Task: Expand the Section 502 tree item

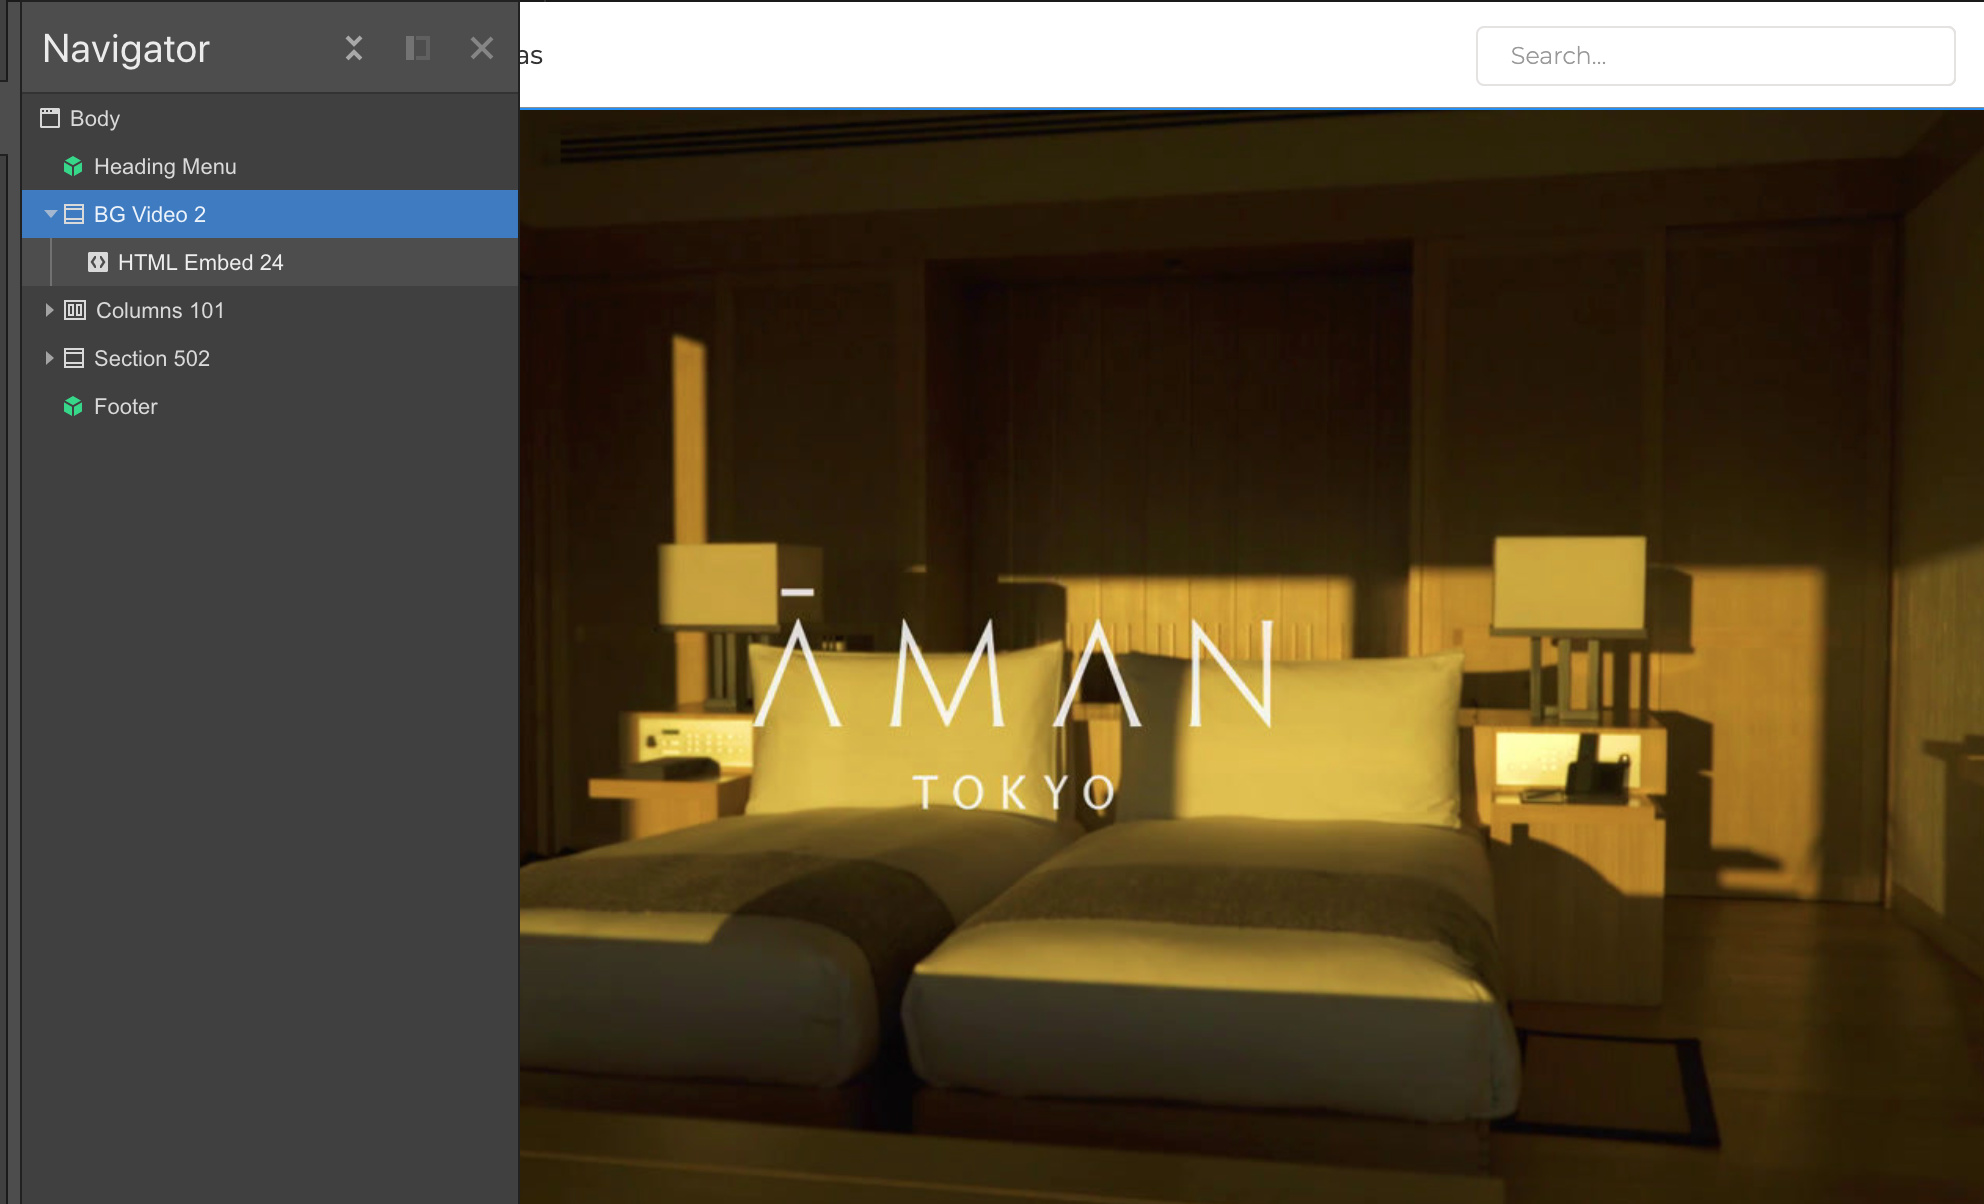Action: (49, 358)
